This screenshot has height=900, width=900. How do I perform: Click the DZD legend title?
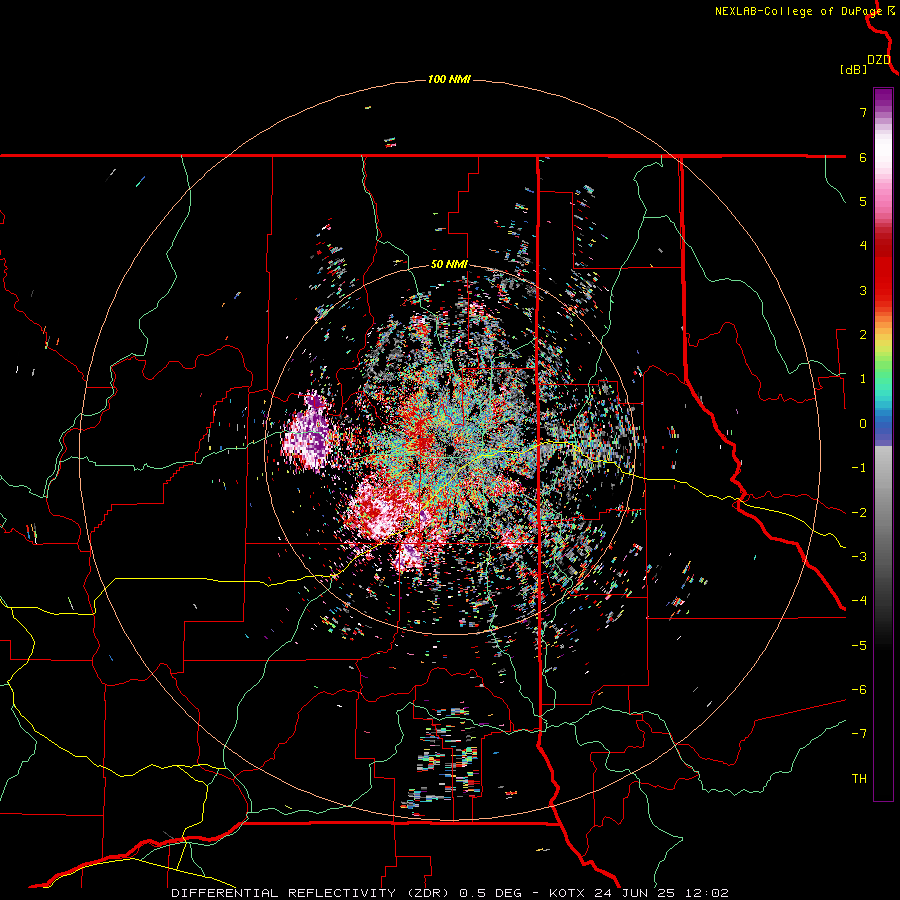coord(879,60)
